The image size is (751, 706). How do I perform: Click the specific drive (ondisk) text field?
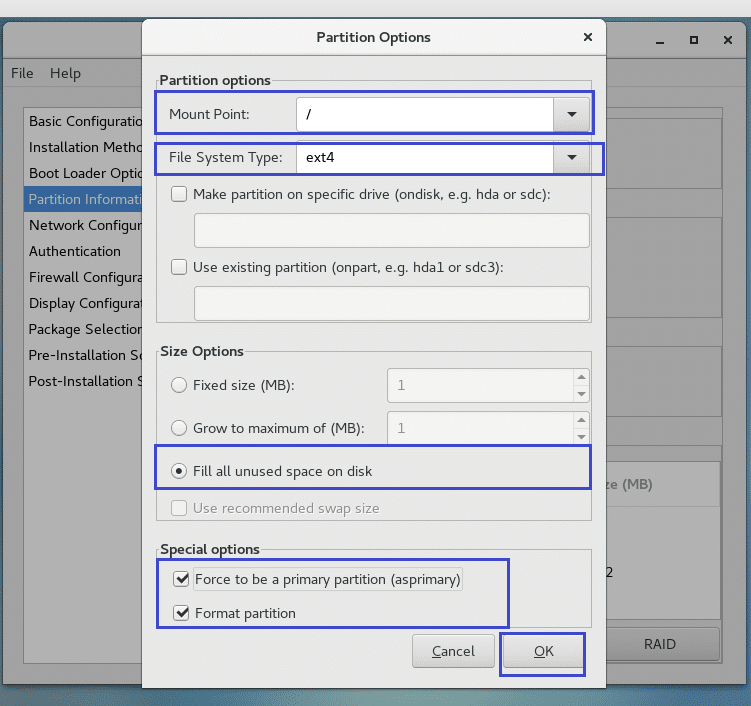click(391, 230)
